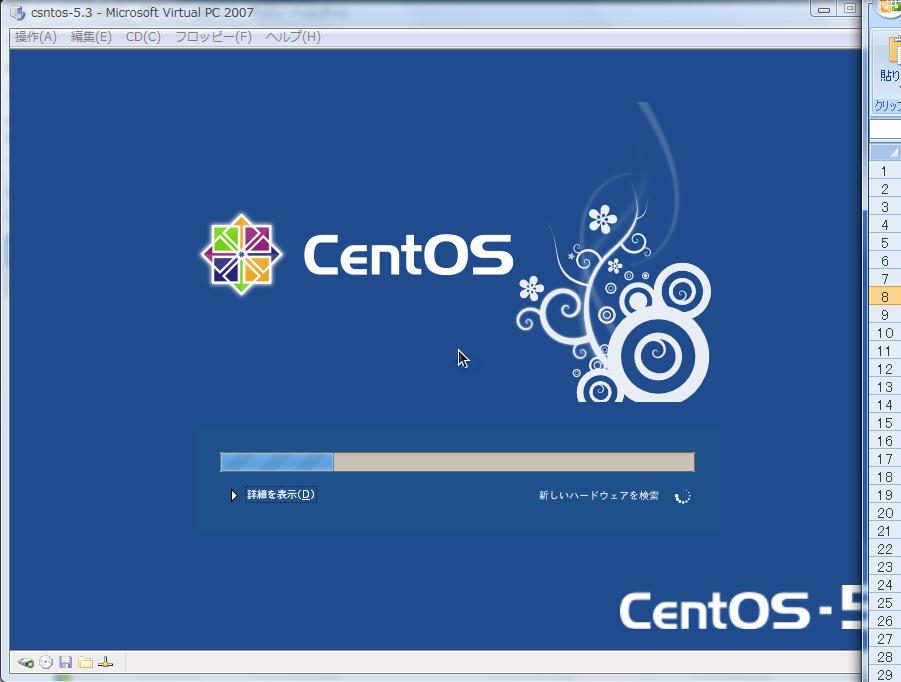The width and height of the screenshot is (901, 682).
Task: Click the hard disk activity icon
Action: (x=26, y=662)
